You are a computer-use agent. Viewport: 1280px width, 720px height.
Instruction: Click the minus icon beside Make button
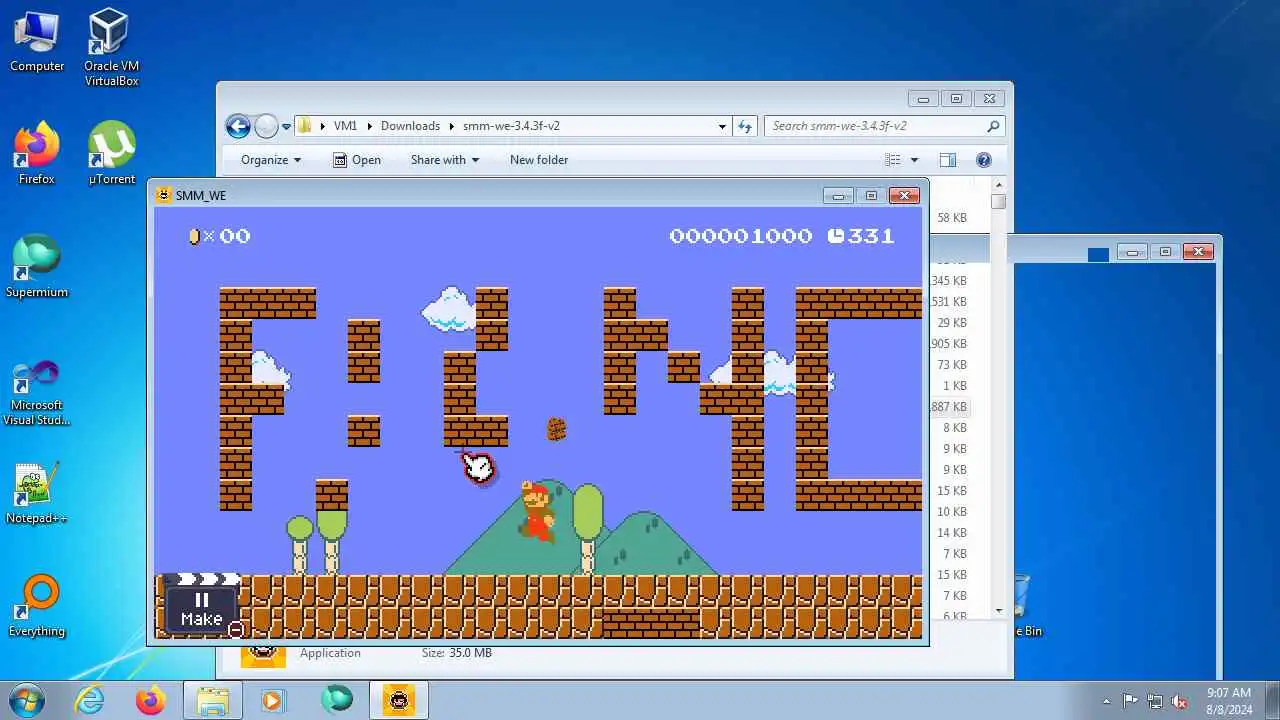point(236,630)
